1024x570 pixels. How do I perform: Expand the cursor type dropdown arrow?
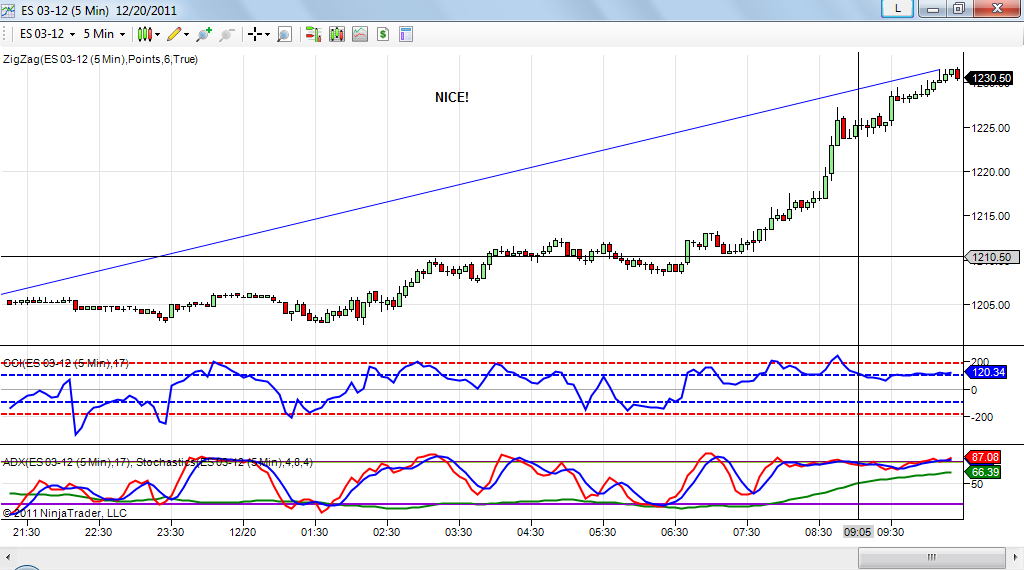[267, 35]
